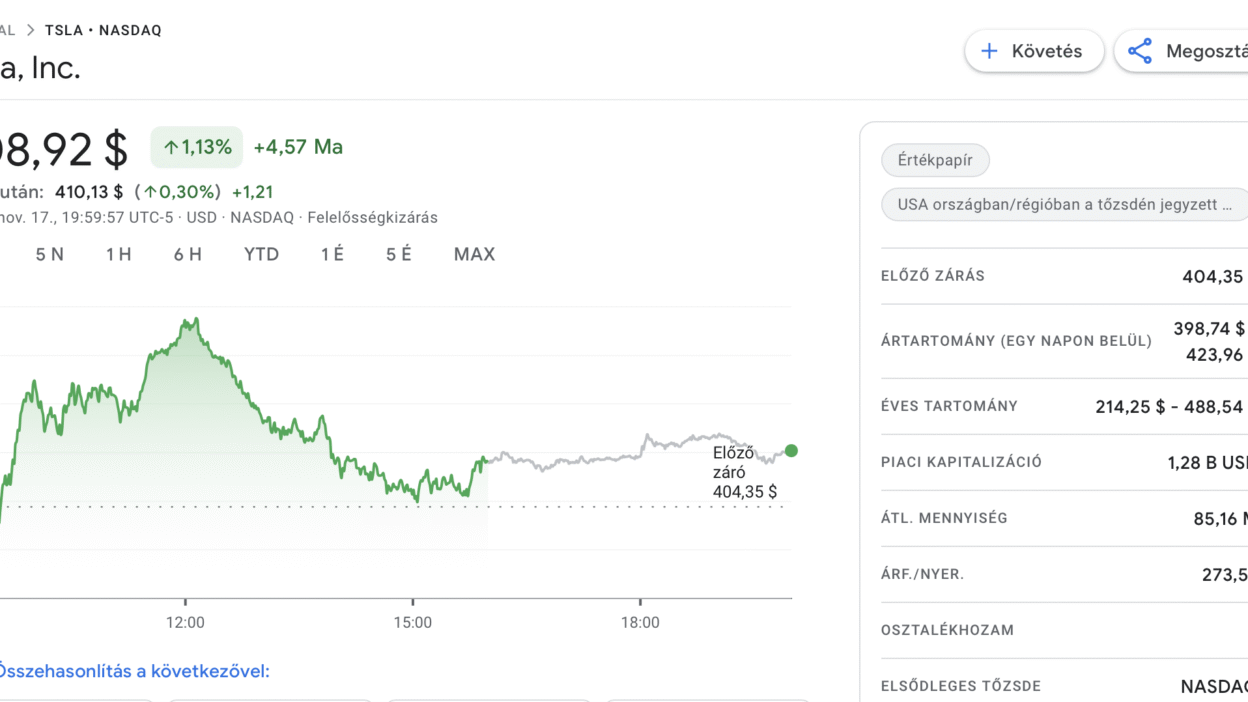Click the Értékpapír chip
Image resolution: width=1248 pixels, height=702 pixels.
click(x=935, y=160)
